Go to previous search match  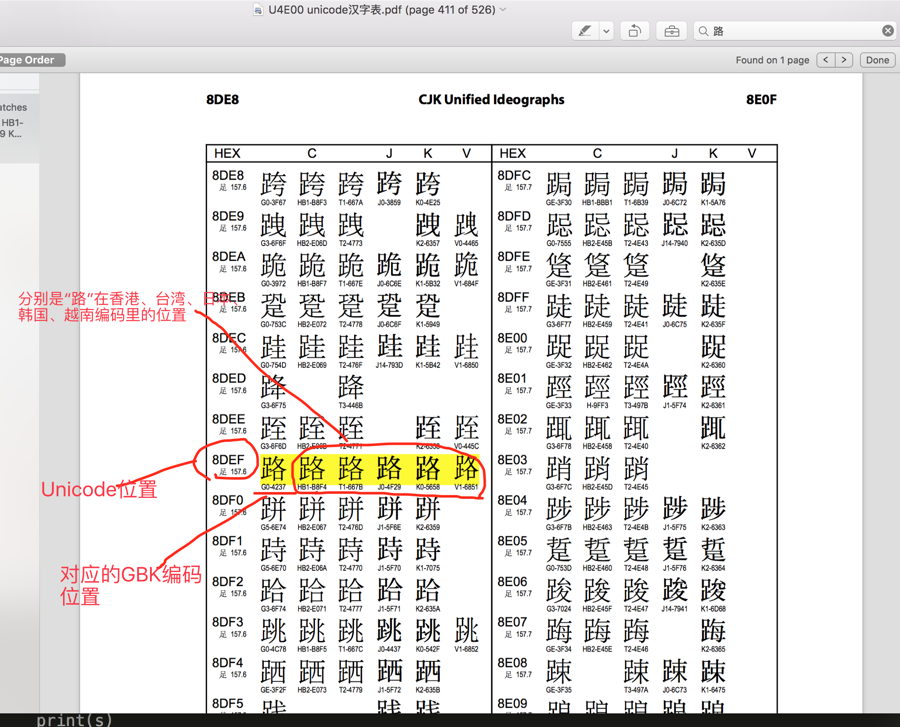click(826, 60)
